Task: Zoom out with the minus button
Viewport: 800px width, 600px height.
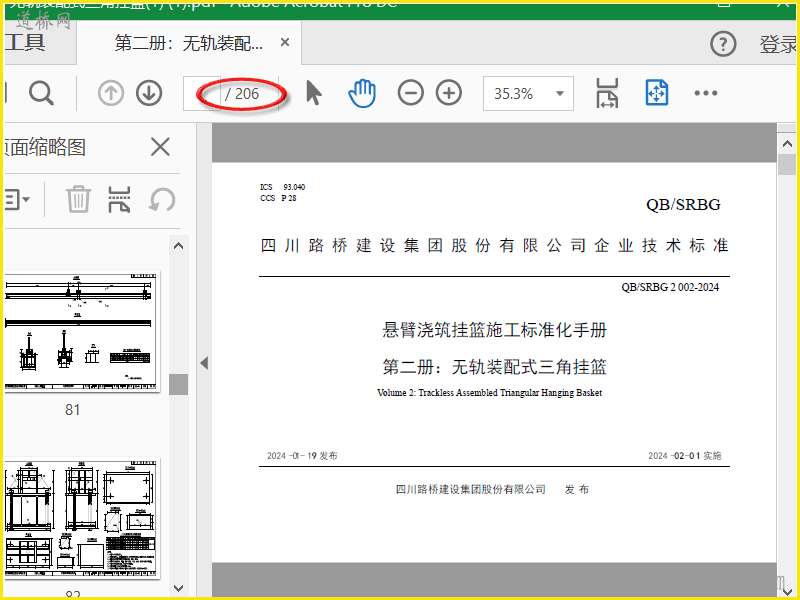Action: click(x=411, y=93)
